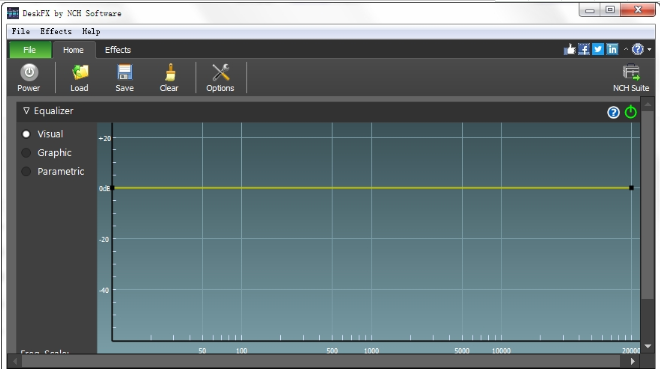Open the Effects menu in menu bar
660x369 pixels.
pos(56,31)
